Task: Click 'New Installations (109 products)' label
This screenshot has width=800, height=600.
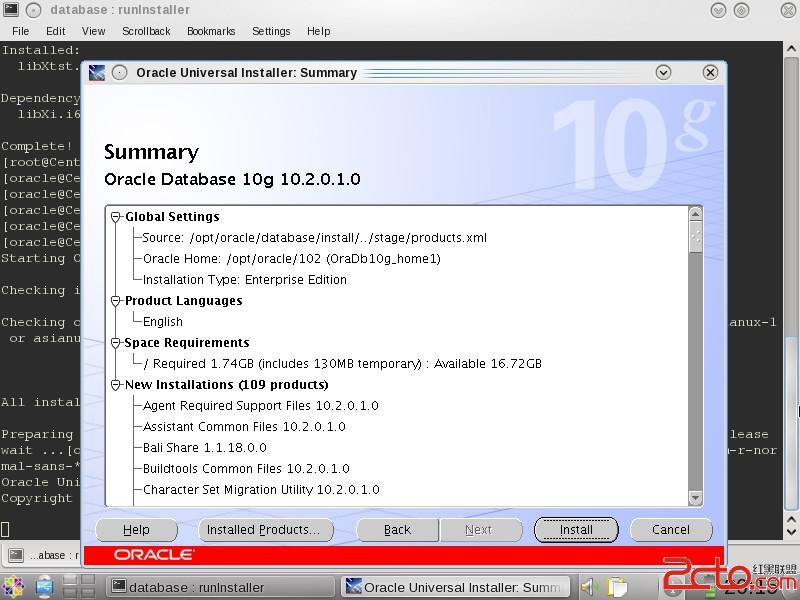Action: [x=227, y=385]
